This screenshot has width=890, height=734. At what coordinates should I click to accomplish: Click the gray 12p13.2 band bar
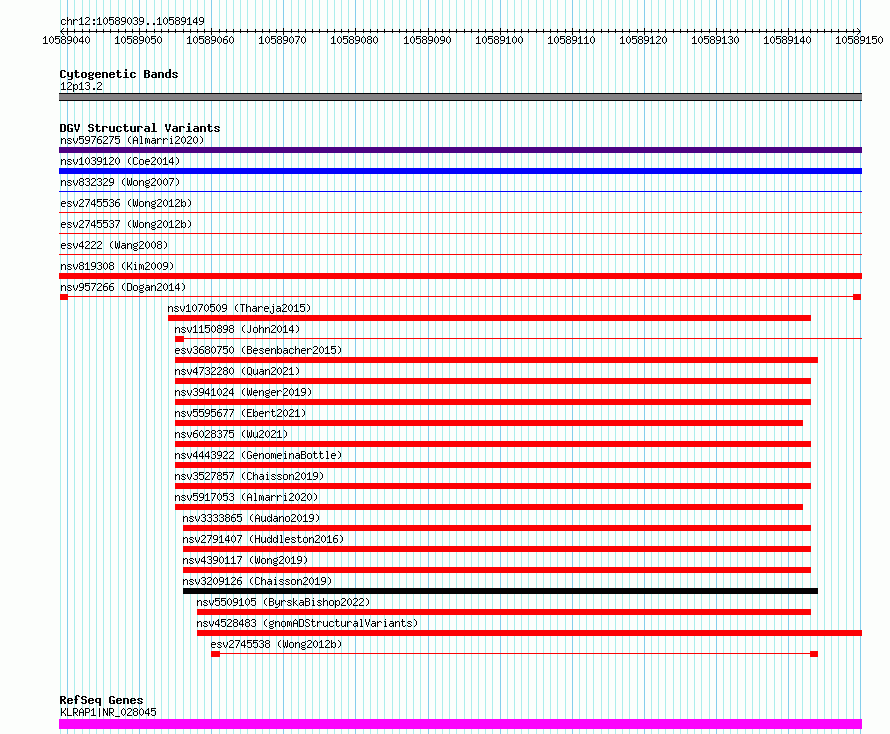[460, 97]
